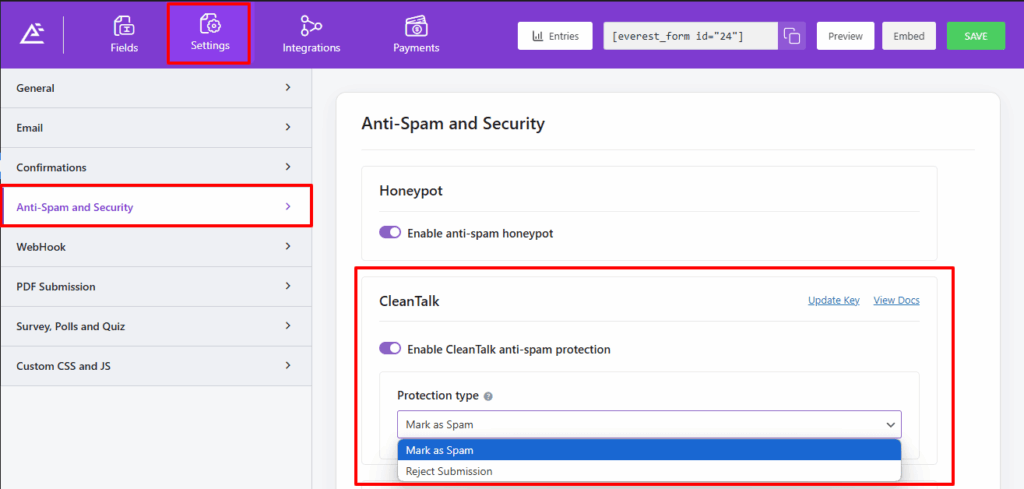Click the Honeypot heading text
Image resolution: width=1024 pixels, height=489 pixels.
coord(411,191)
